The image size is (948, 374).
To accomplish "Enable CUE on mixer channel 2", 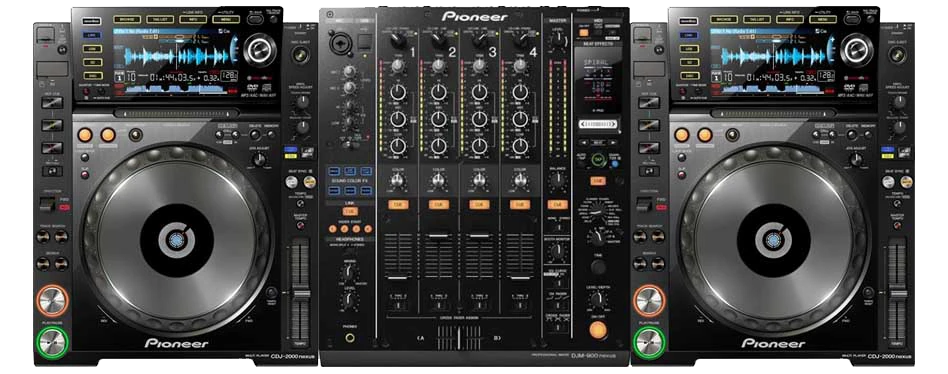I will click(x=439, y=205).
